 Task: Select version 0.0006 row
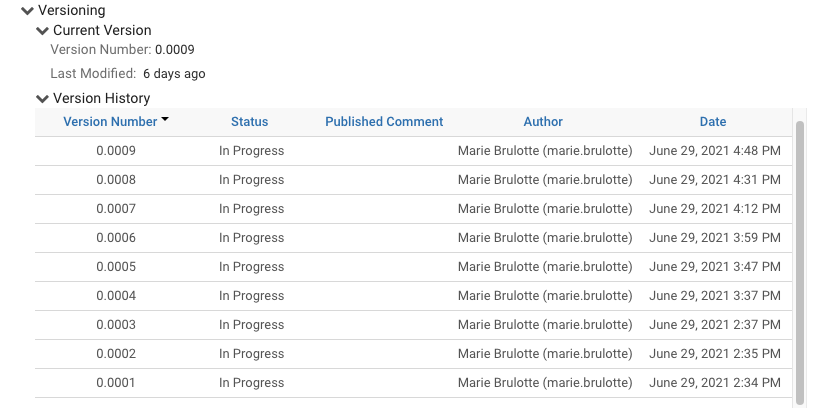[x=116, y=238]
